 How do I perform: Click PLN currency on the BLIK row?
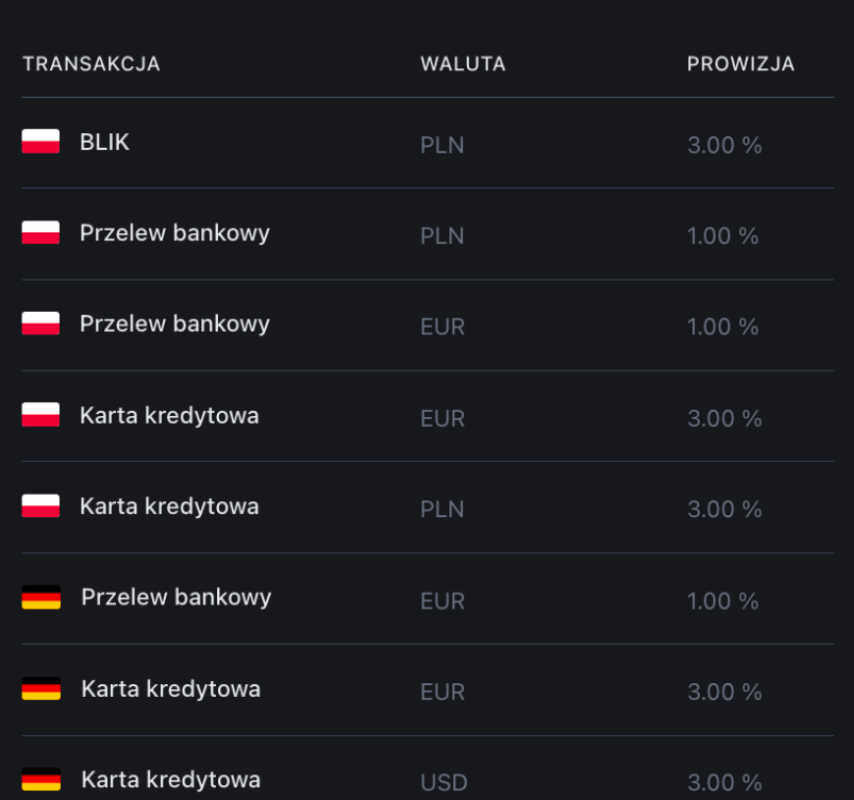point(442,145)
